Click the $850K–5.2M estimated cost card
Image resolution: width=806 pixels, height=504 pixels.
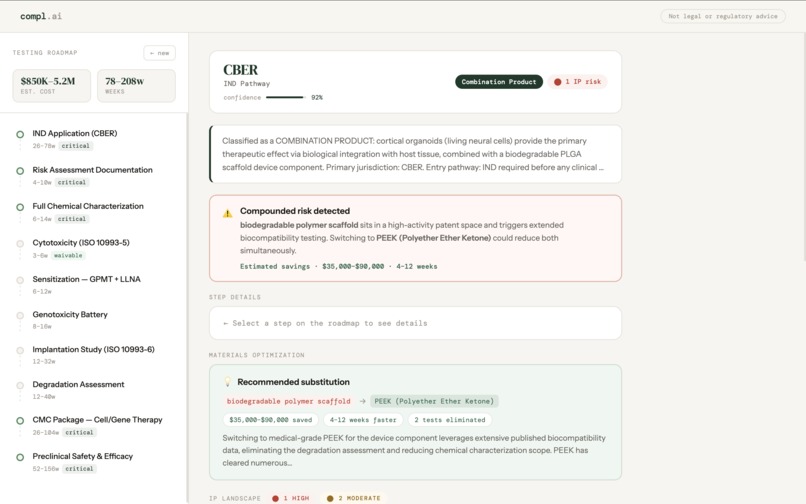[x=51, y=85]
